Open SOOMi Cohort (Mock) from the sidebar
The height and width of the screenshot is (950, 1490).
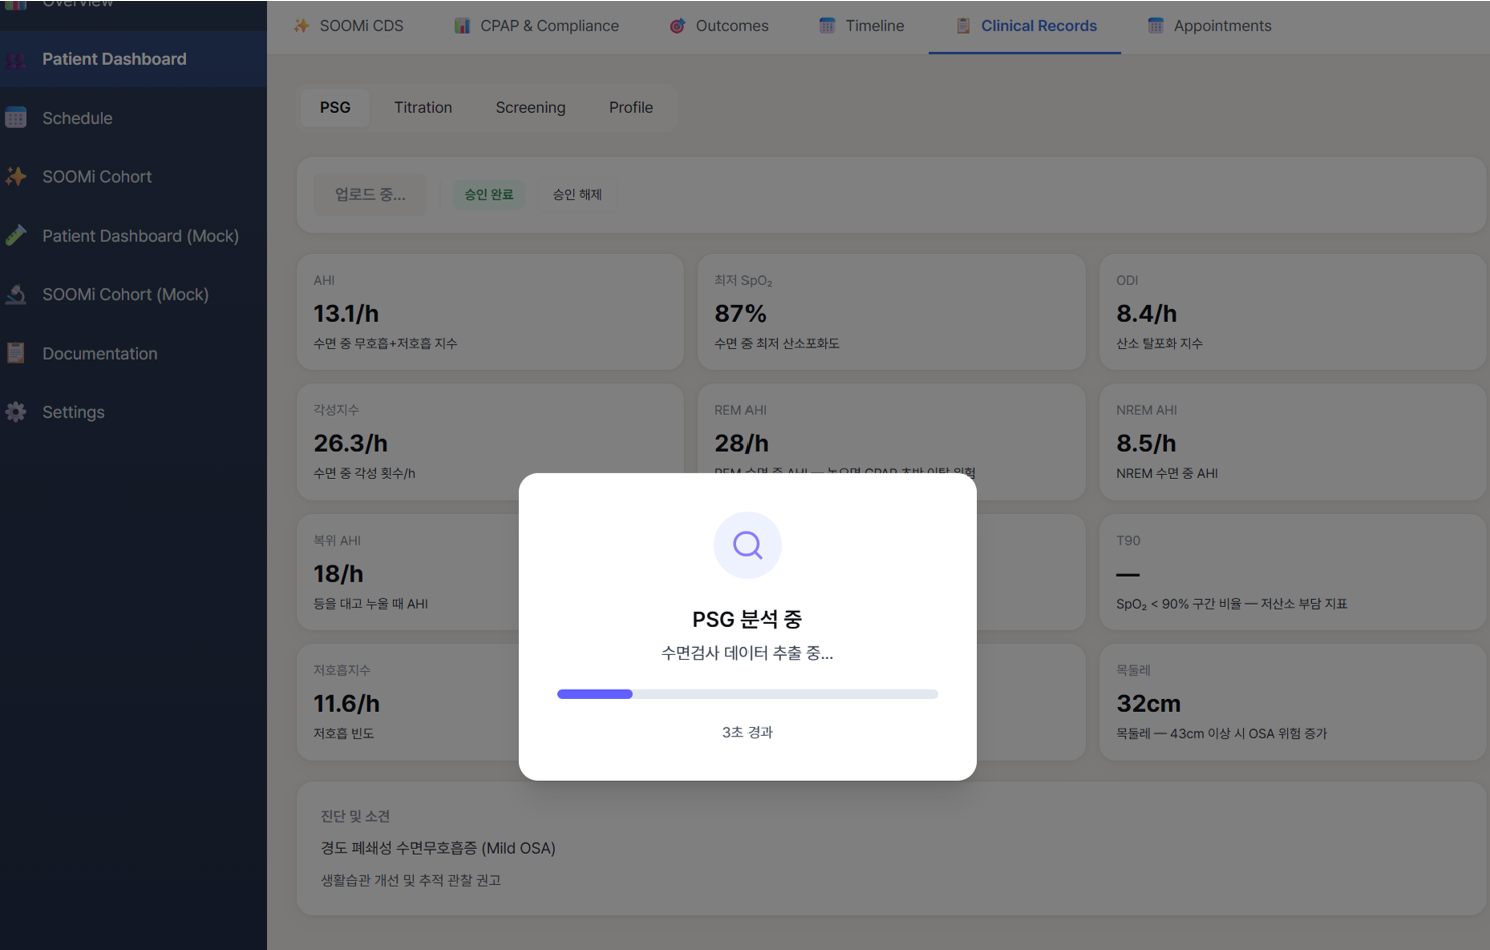tap(126, 294)
